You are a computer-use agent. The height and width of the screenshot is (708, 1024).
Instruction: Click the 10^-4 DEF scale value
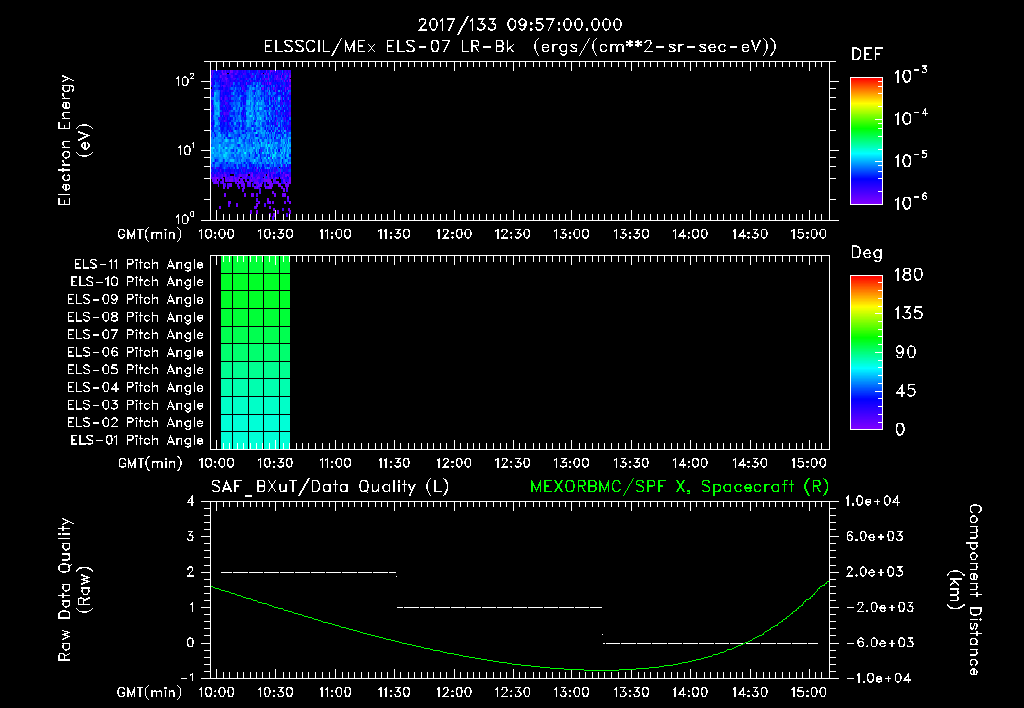pyautogui.click(x=910, y=118)
